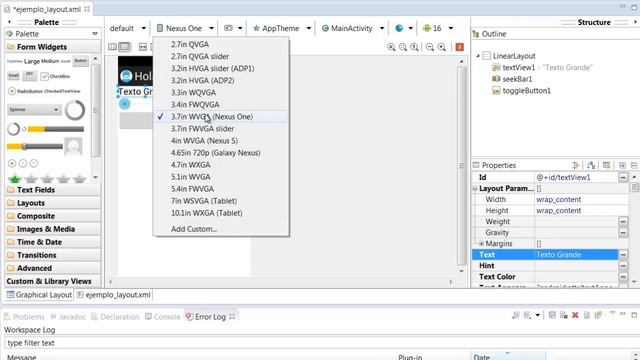The width and height of the screenshot is (640, 360).
Task: Edit the Id property value field
Action: click(x=576, y=178)
